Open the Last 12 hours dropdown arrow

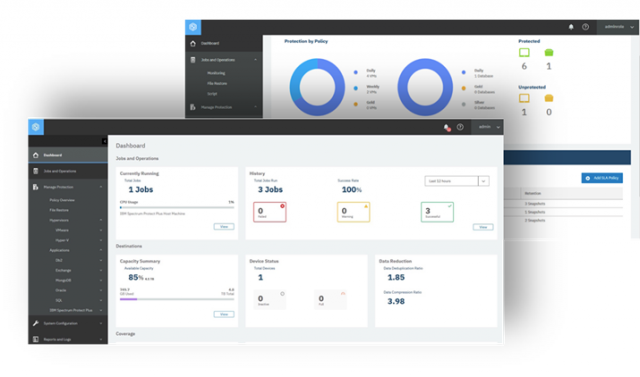point(484,181)
